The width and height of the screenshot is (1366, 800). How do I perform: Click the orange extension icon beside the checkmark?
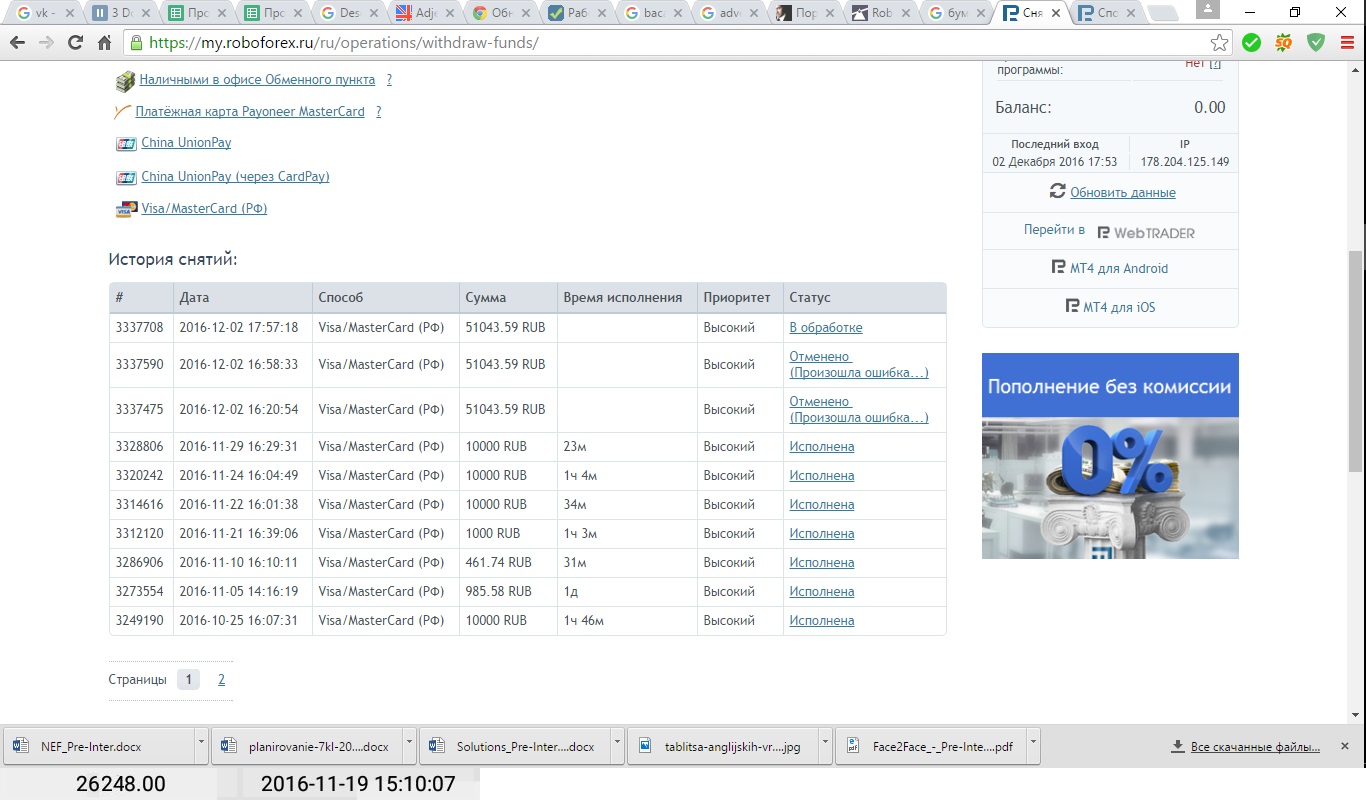1284,43
